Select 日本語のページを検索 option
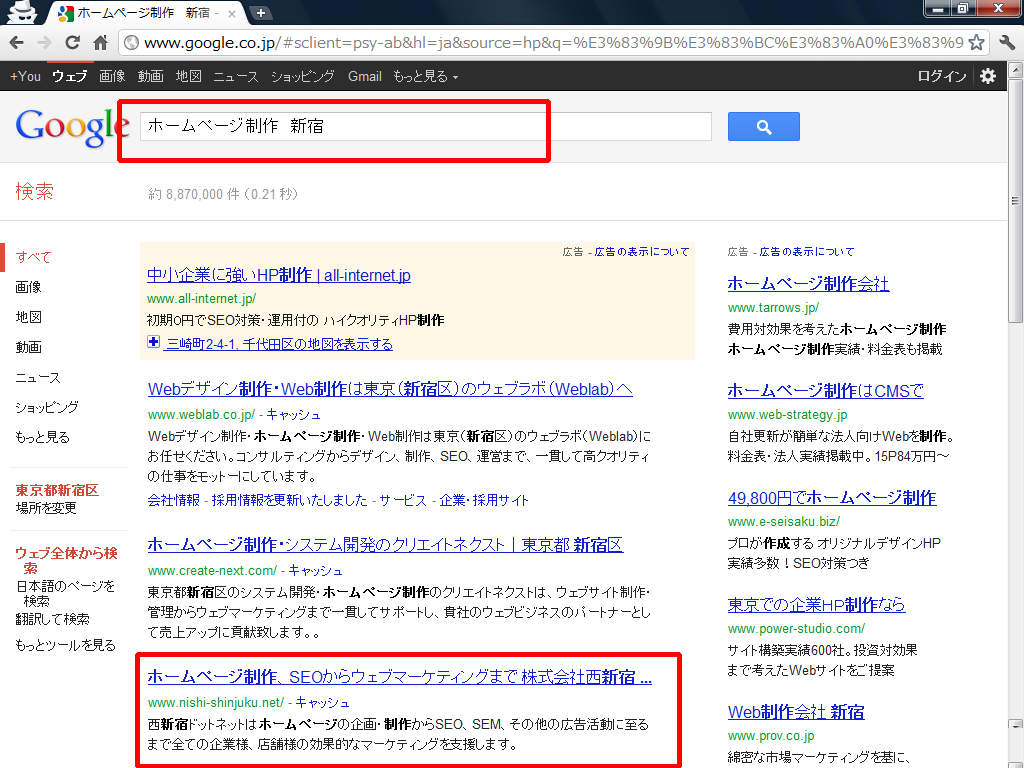Image resolution: width=1024 pixels, height=768 pixels. coord(65,593)
